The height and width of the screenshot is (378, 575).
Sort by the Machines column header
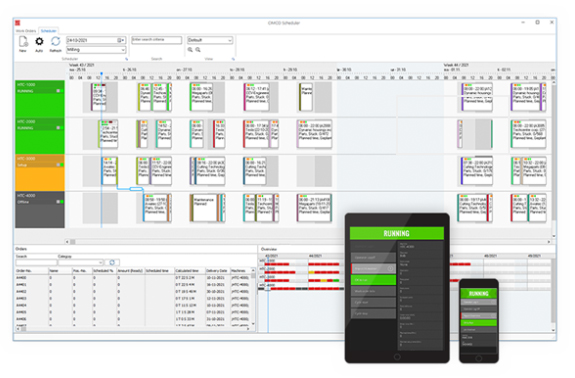240,271
